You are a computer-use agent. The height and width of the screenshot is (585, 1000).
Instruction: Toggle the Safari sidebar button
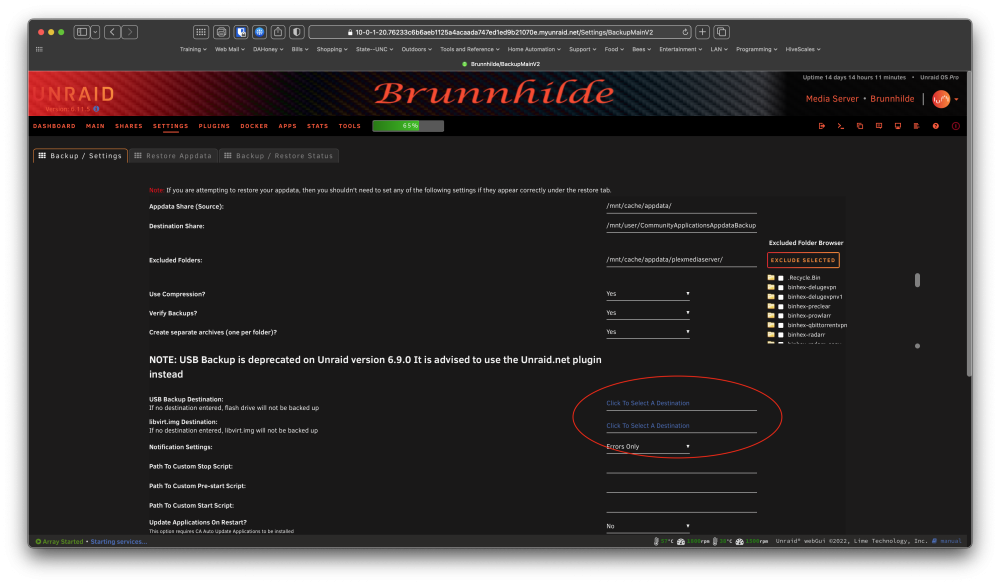pyautogui.click(x=82, y=32)
